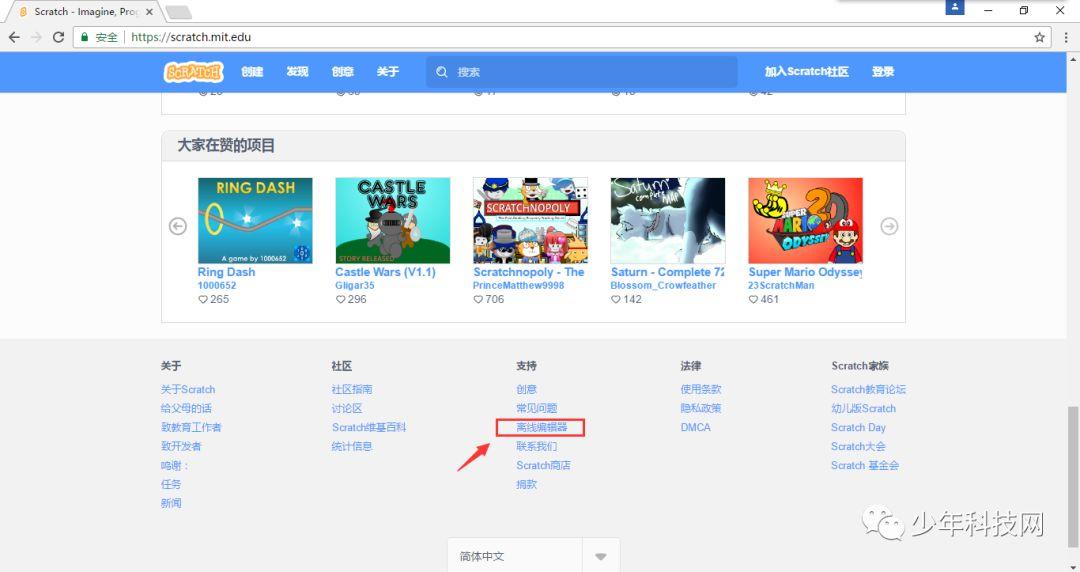The height and width of the screenshot is (572, 1080).
Task: Maximize or restore the browser window
Action: click(x=1024, y=10)
